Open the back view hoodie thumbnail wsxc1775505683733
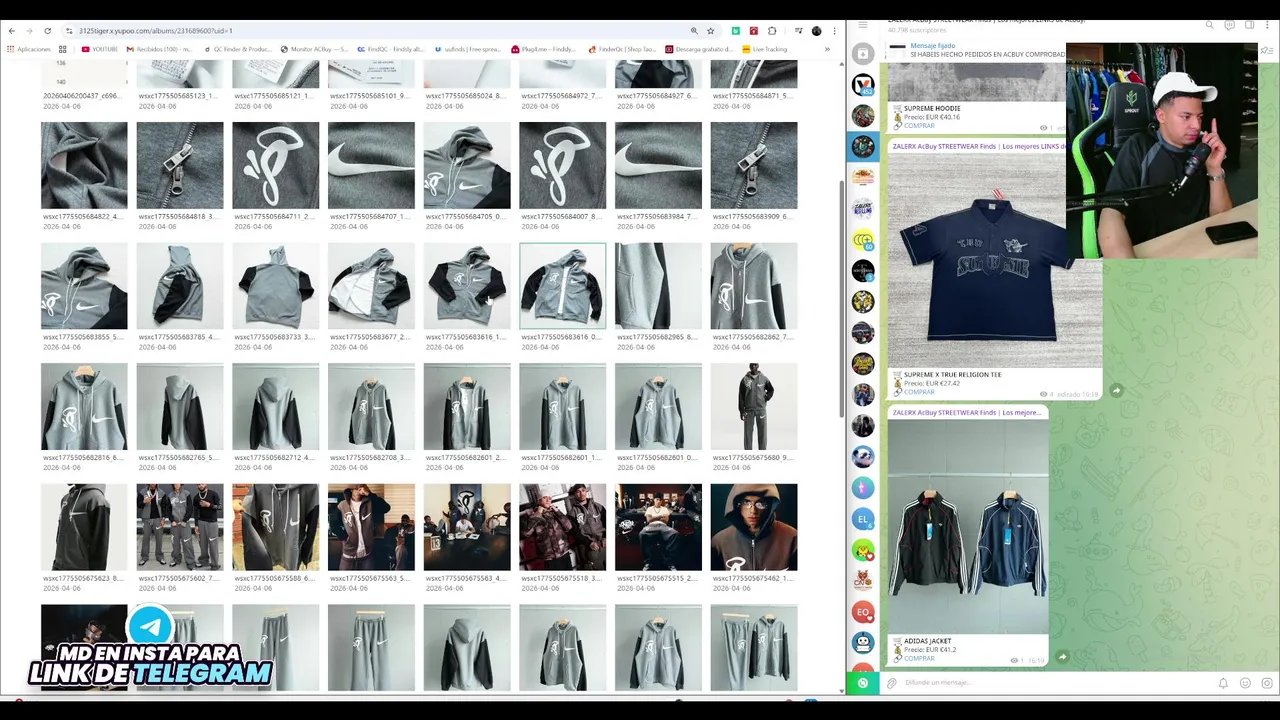This screenshot has width=1280, height=720. [x=275, y=286]
